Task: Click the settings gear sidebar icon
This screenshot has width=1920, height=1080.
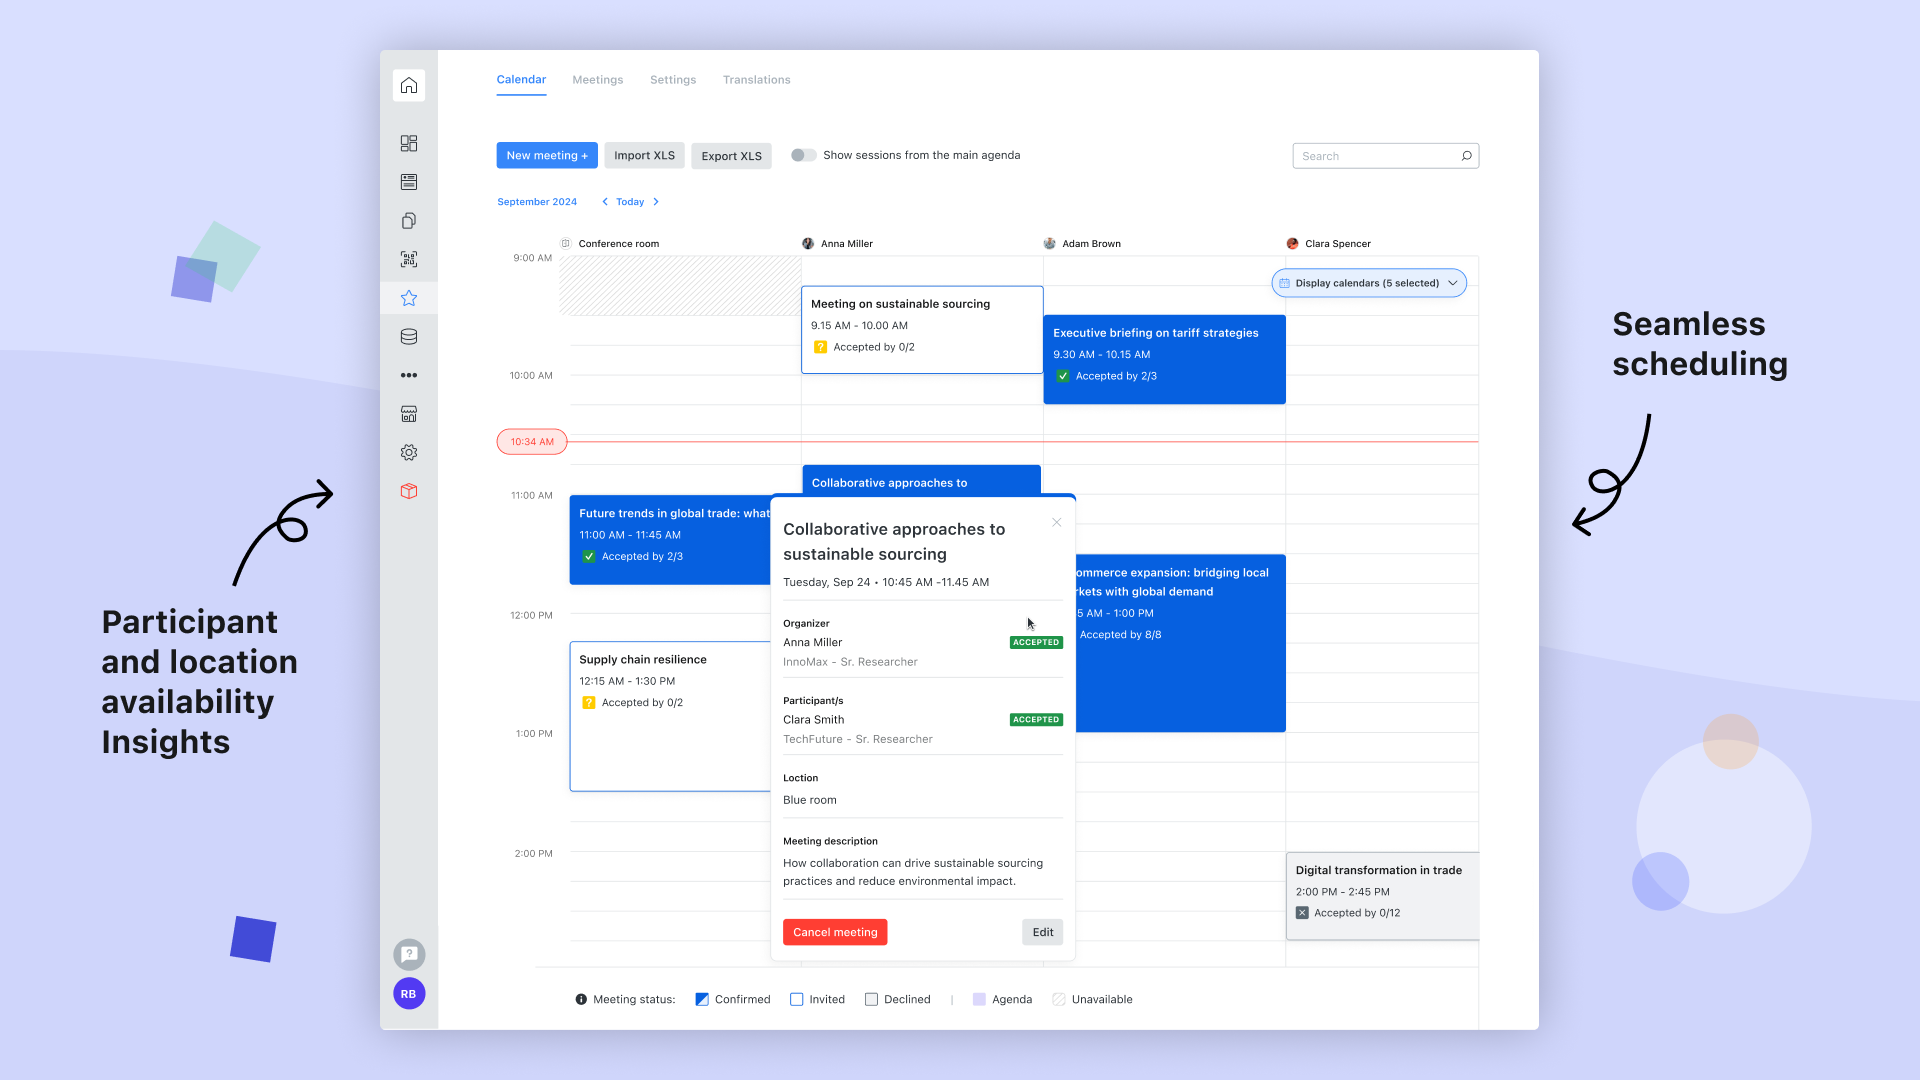Action: [x=409, y=453]
